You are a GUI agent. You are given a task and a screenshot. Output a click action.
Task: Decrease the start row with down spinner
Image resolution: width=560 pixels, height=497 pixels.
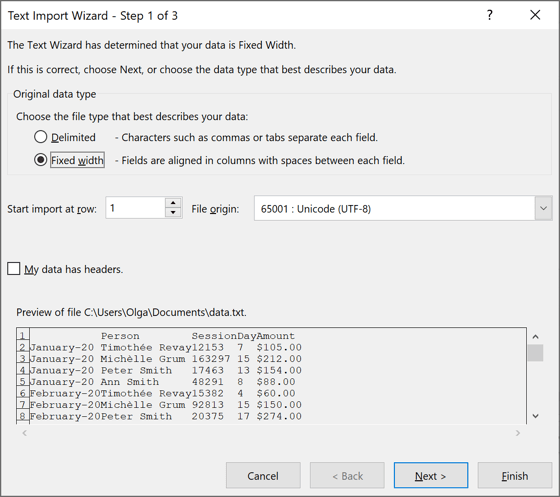click(x=173, y=213)
